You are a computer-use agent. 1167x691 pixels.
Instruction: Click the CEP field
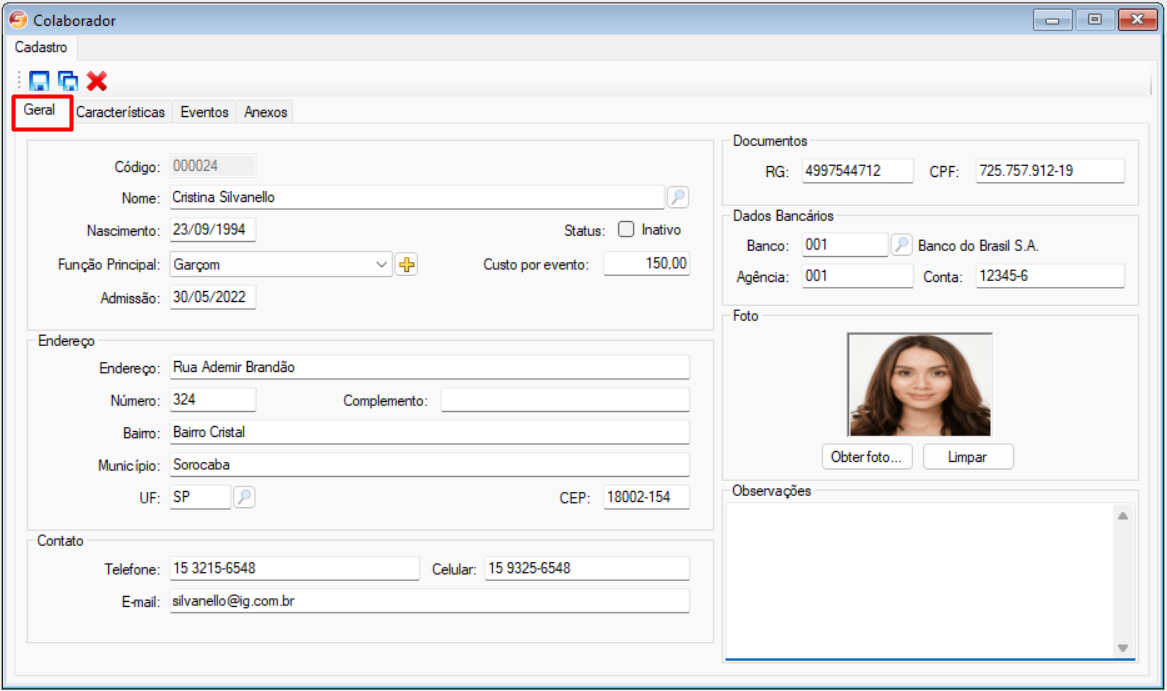(x=646, y=497)
